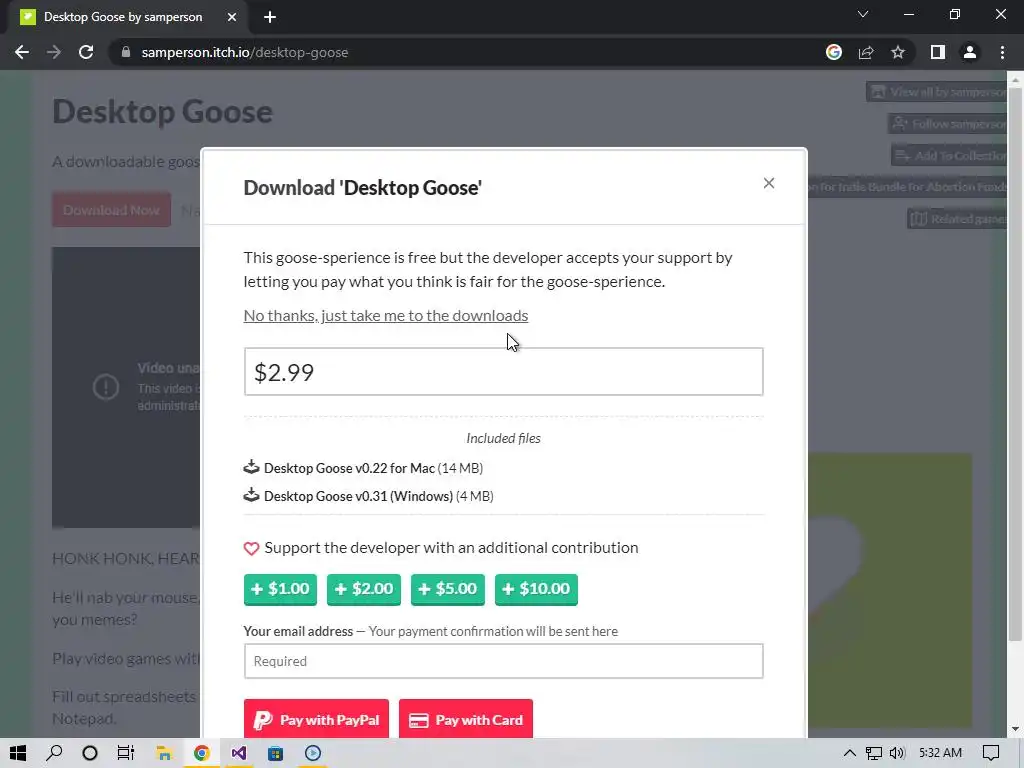The height and width of the screenshot is (768, 1024).
Task: Select 'Desktop Goose v0.22 for Mac' text
Action: pyautogui.click(x=349, y=468)
